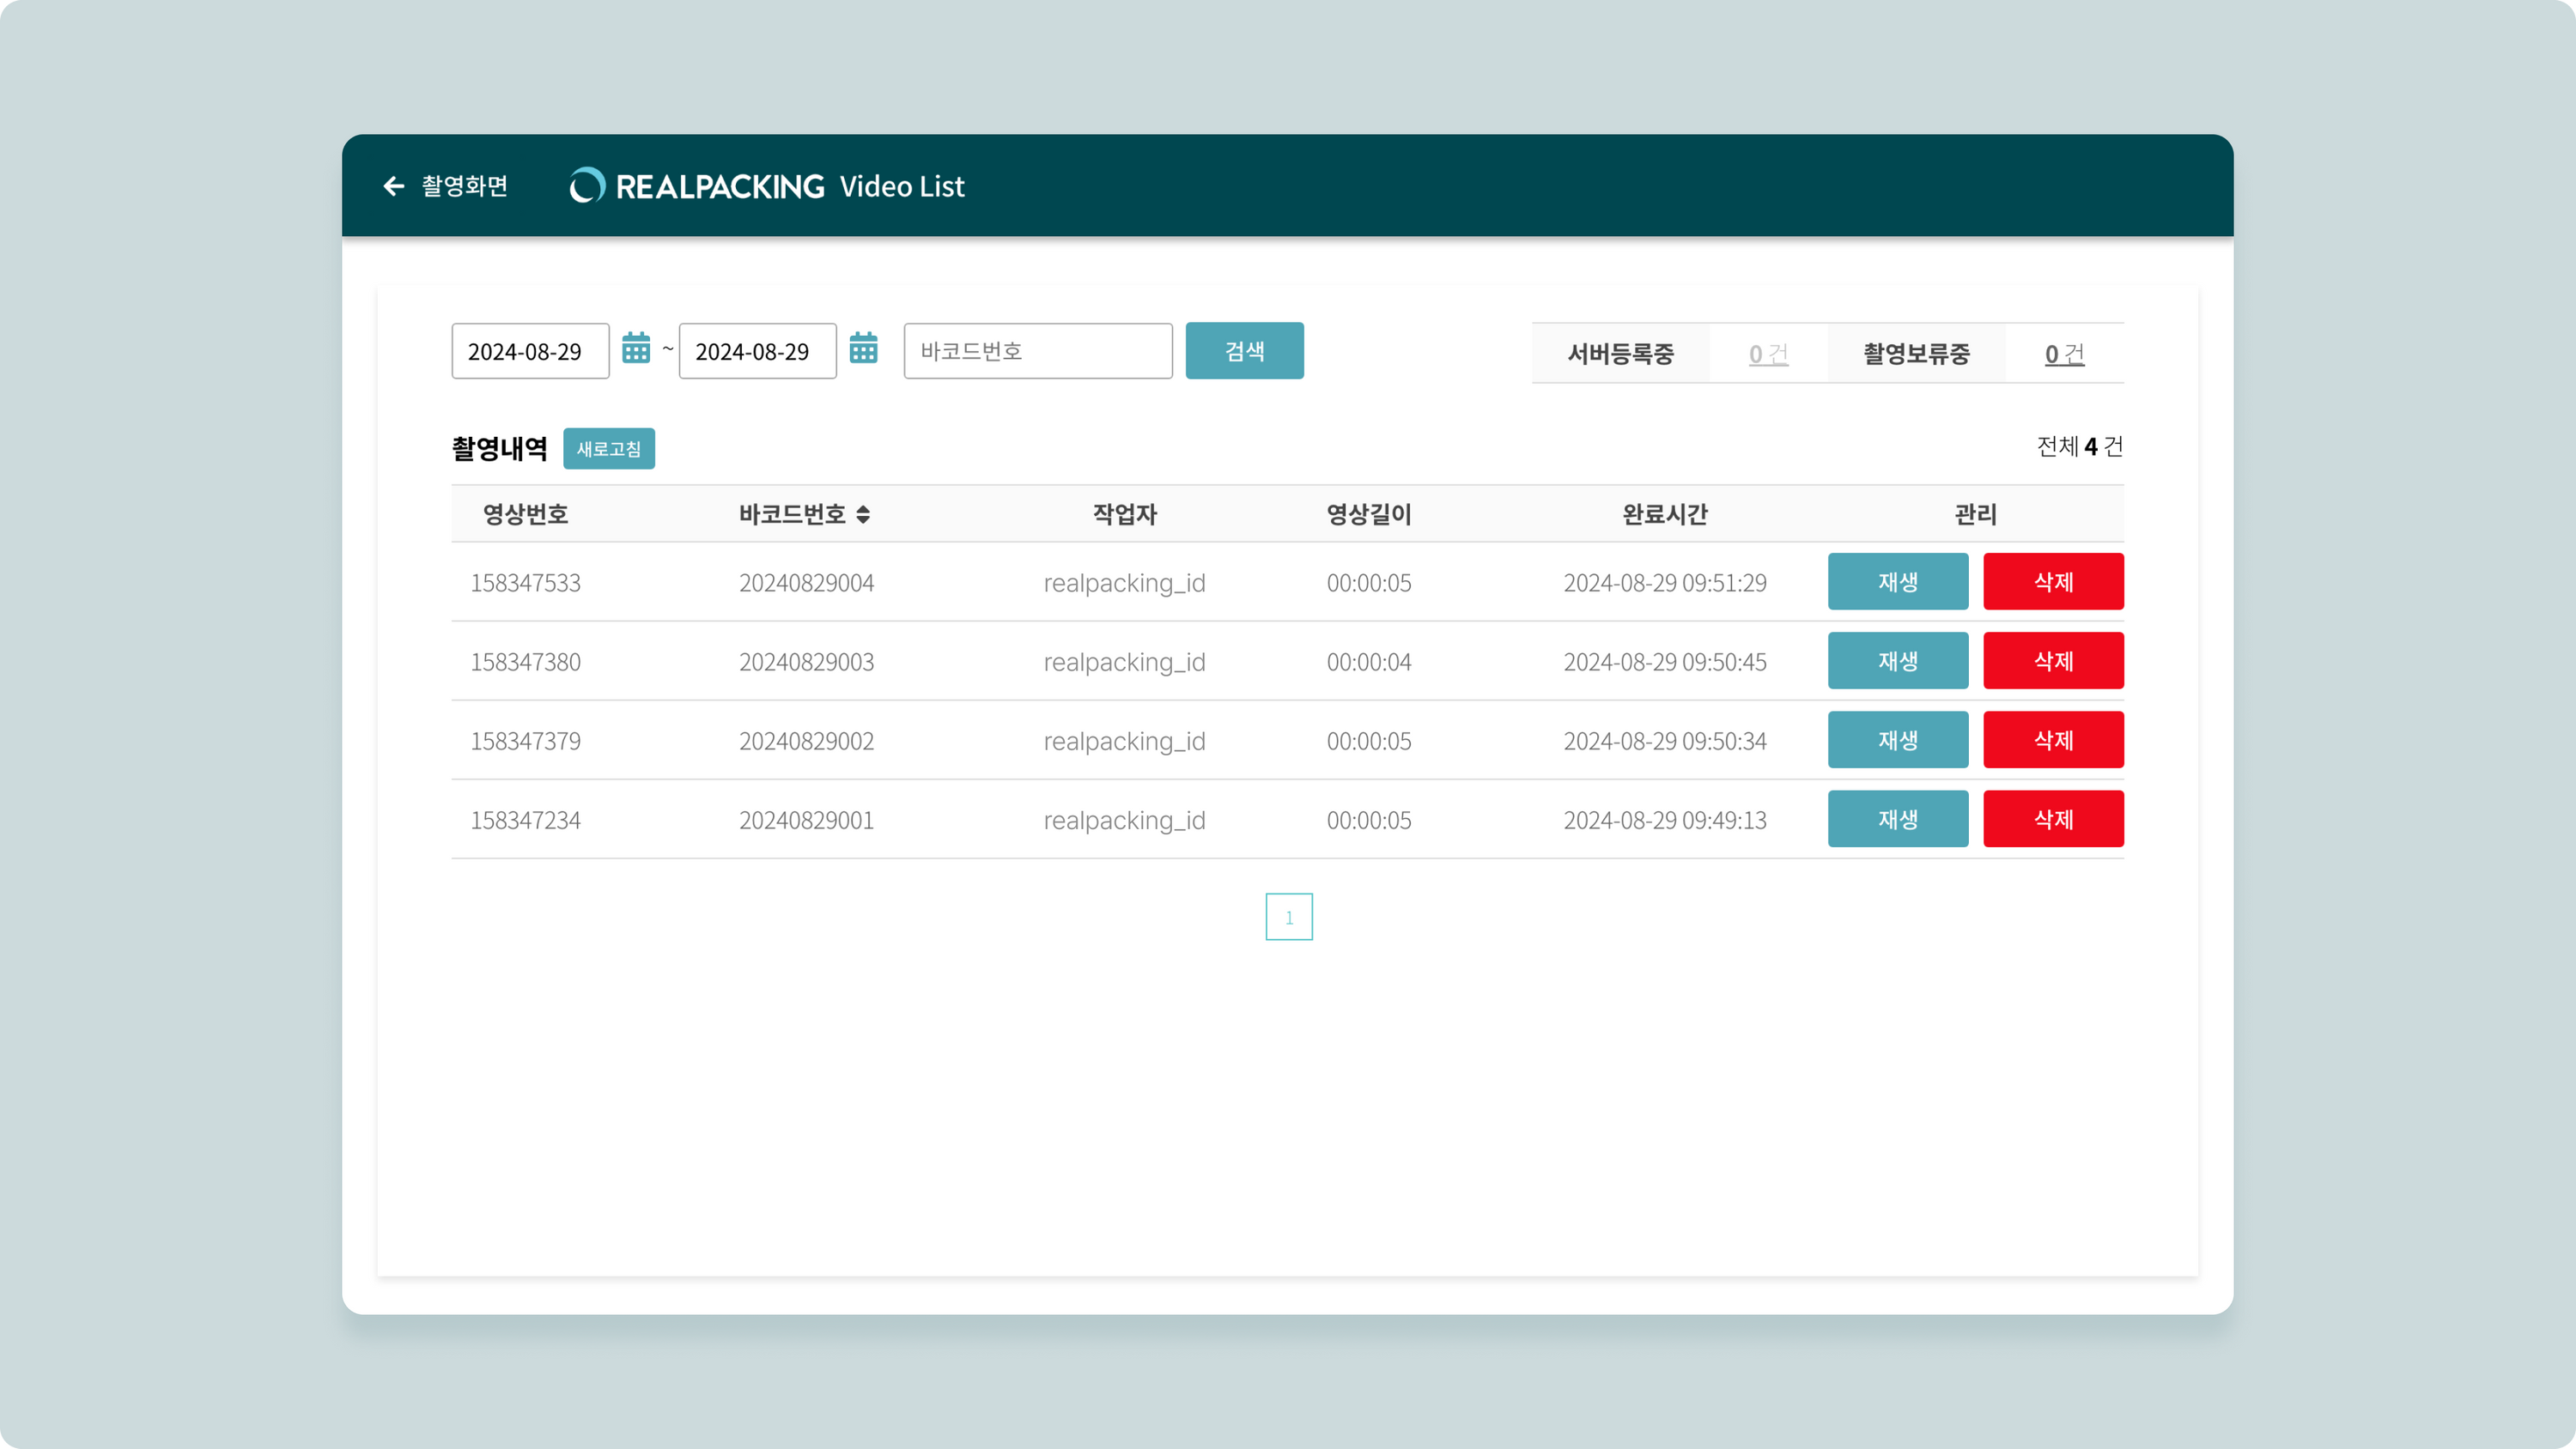Open the 촬영보류중 0 건 link
The height and width of the screenshot is (1449, 2576).
tap(2063, 354)
